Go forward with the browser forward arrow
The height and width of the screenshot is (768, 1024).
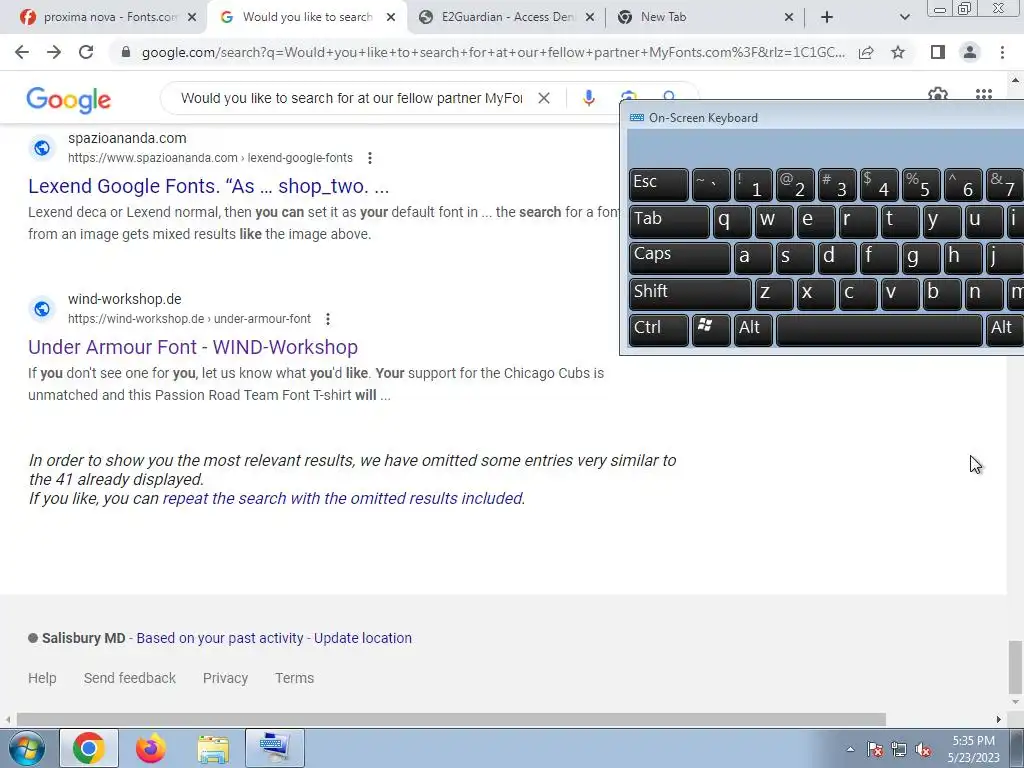point(54,52)
